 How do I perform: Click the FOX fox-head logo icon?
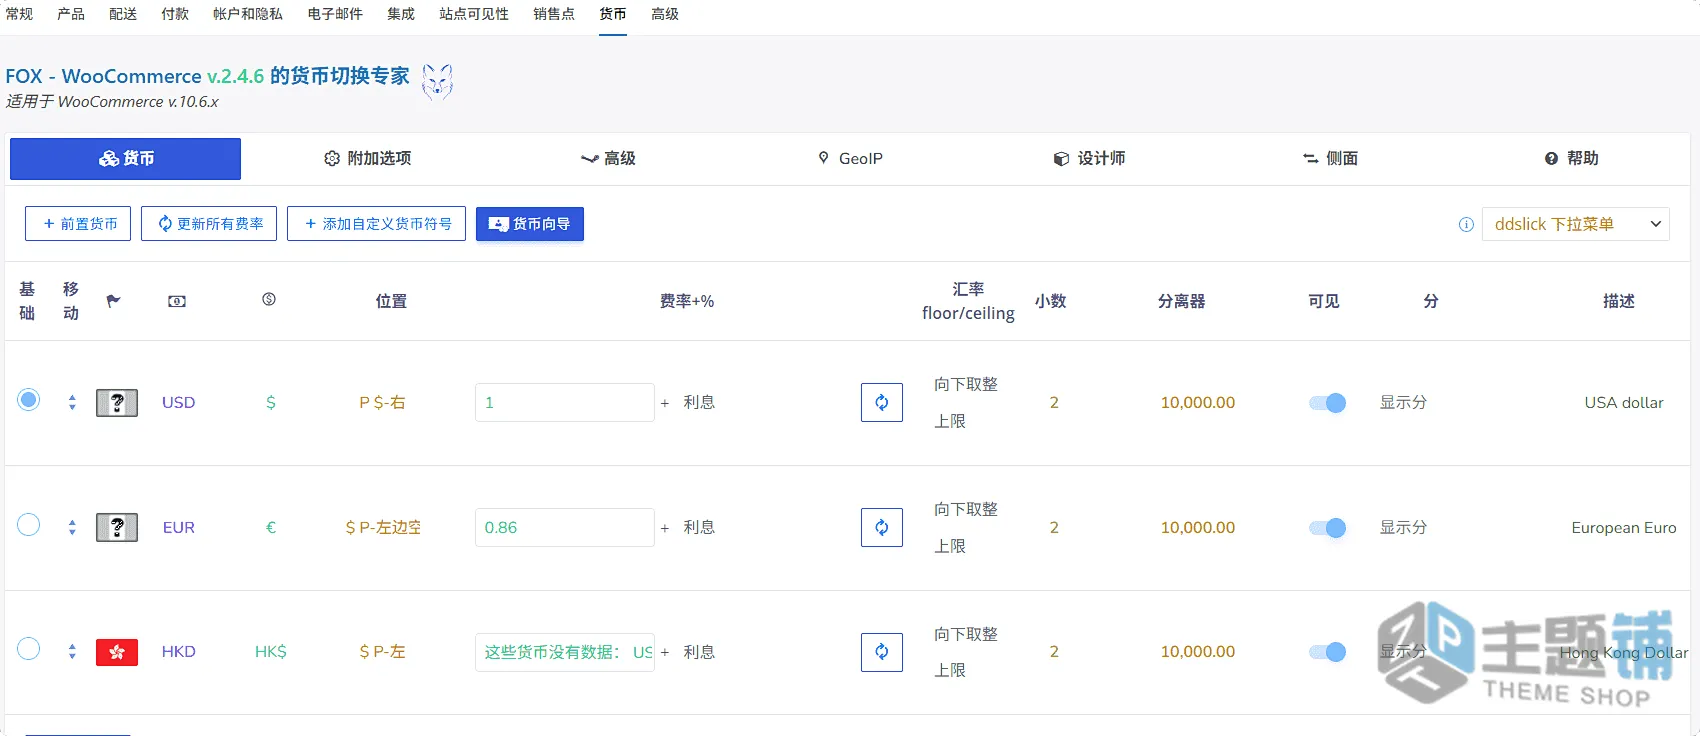(x=437, y=82)
